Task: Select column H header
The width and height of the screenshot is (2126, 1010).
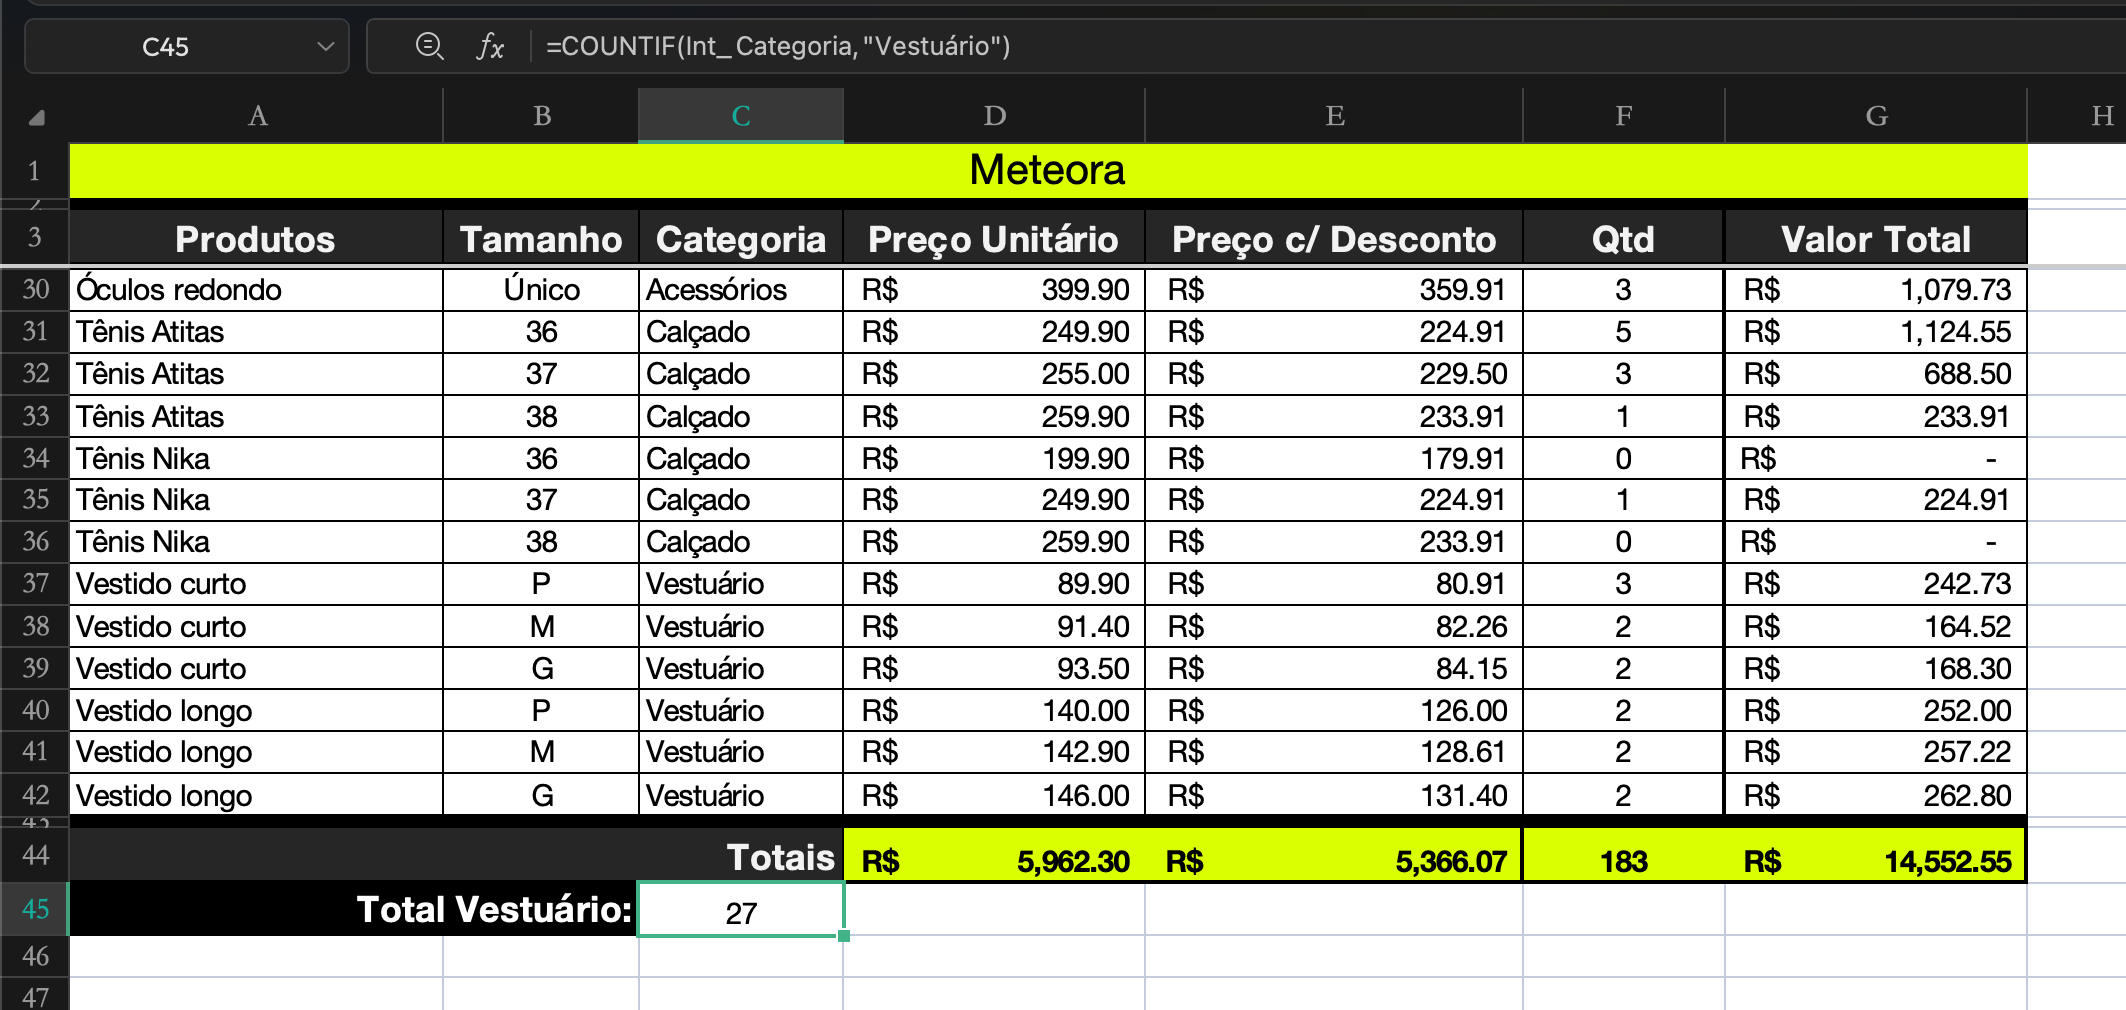Action: click(x=2077, y=116)
